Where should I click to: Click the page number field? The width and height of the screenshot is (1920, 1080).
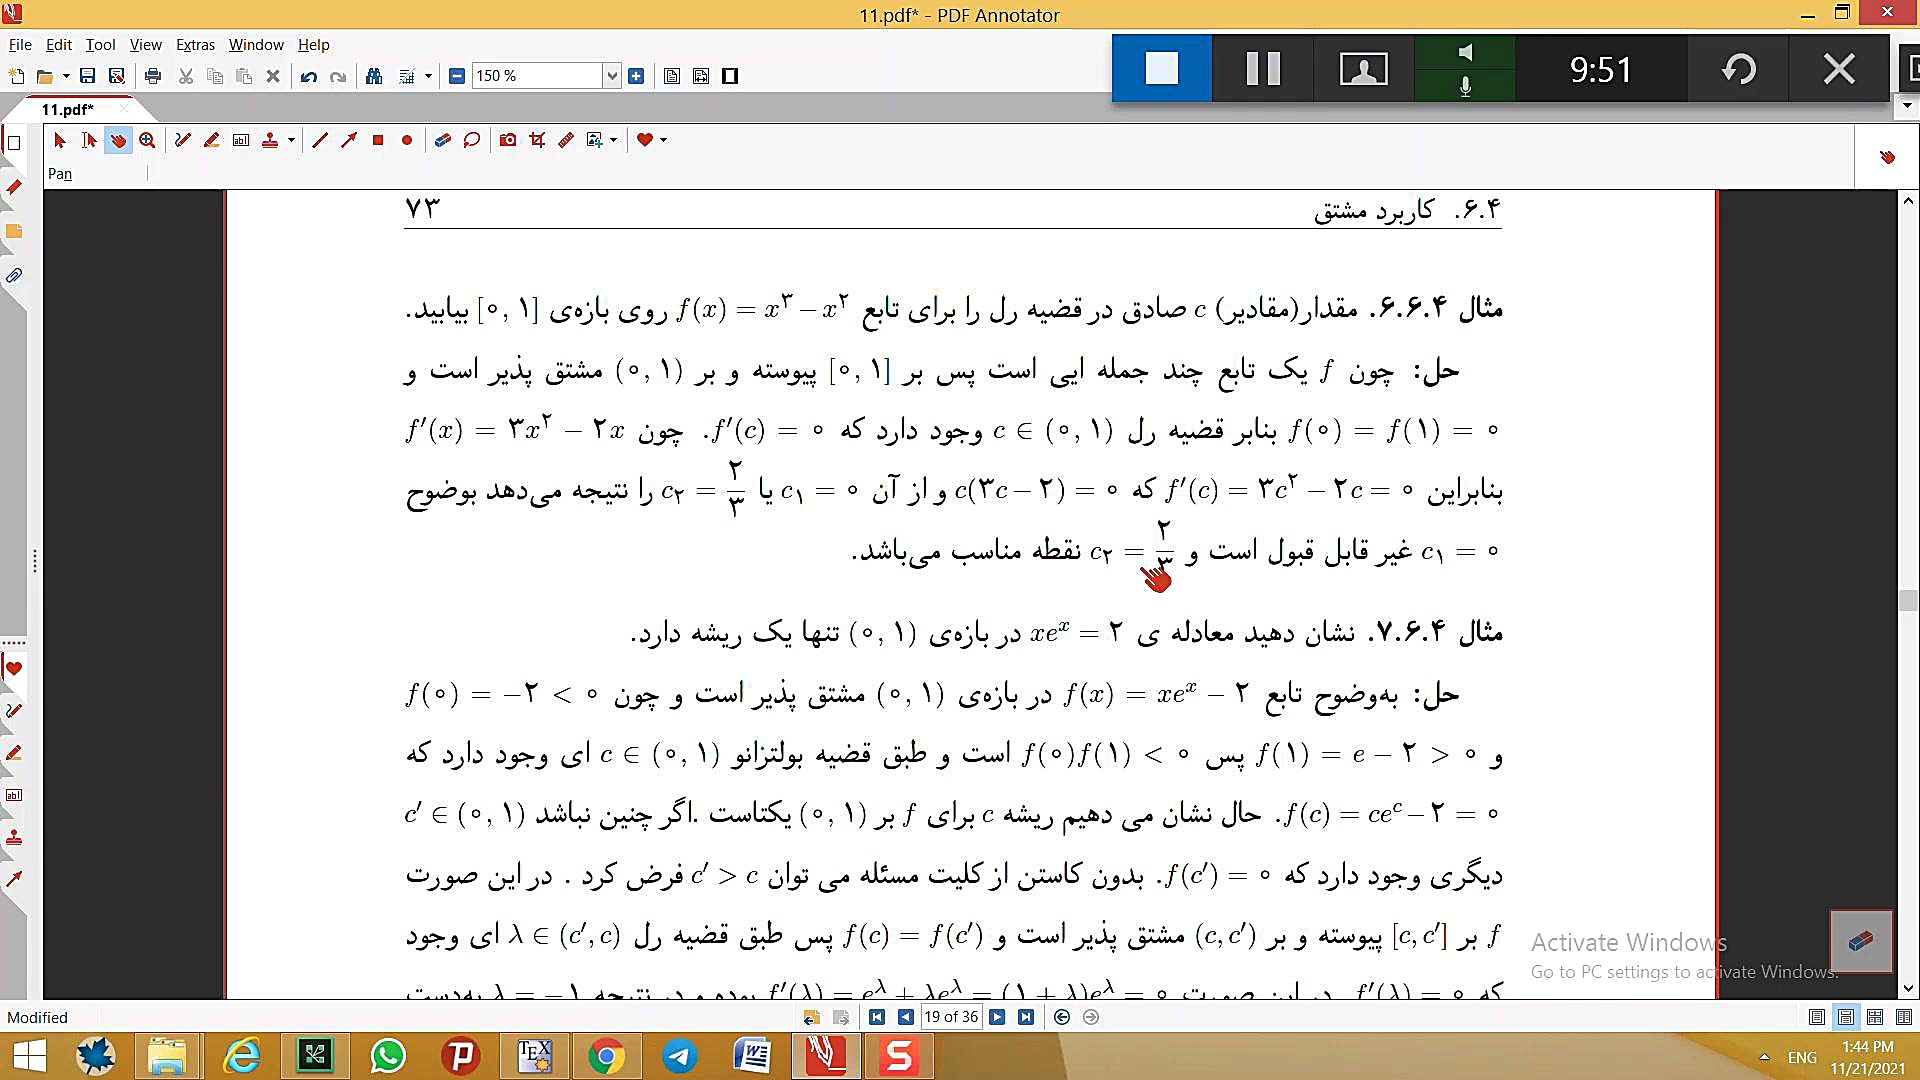950,1017
